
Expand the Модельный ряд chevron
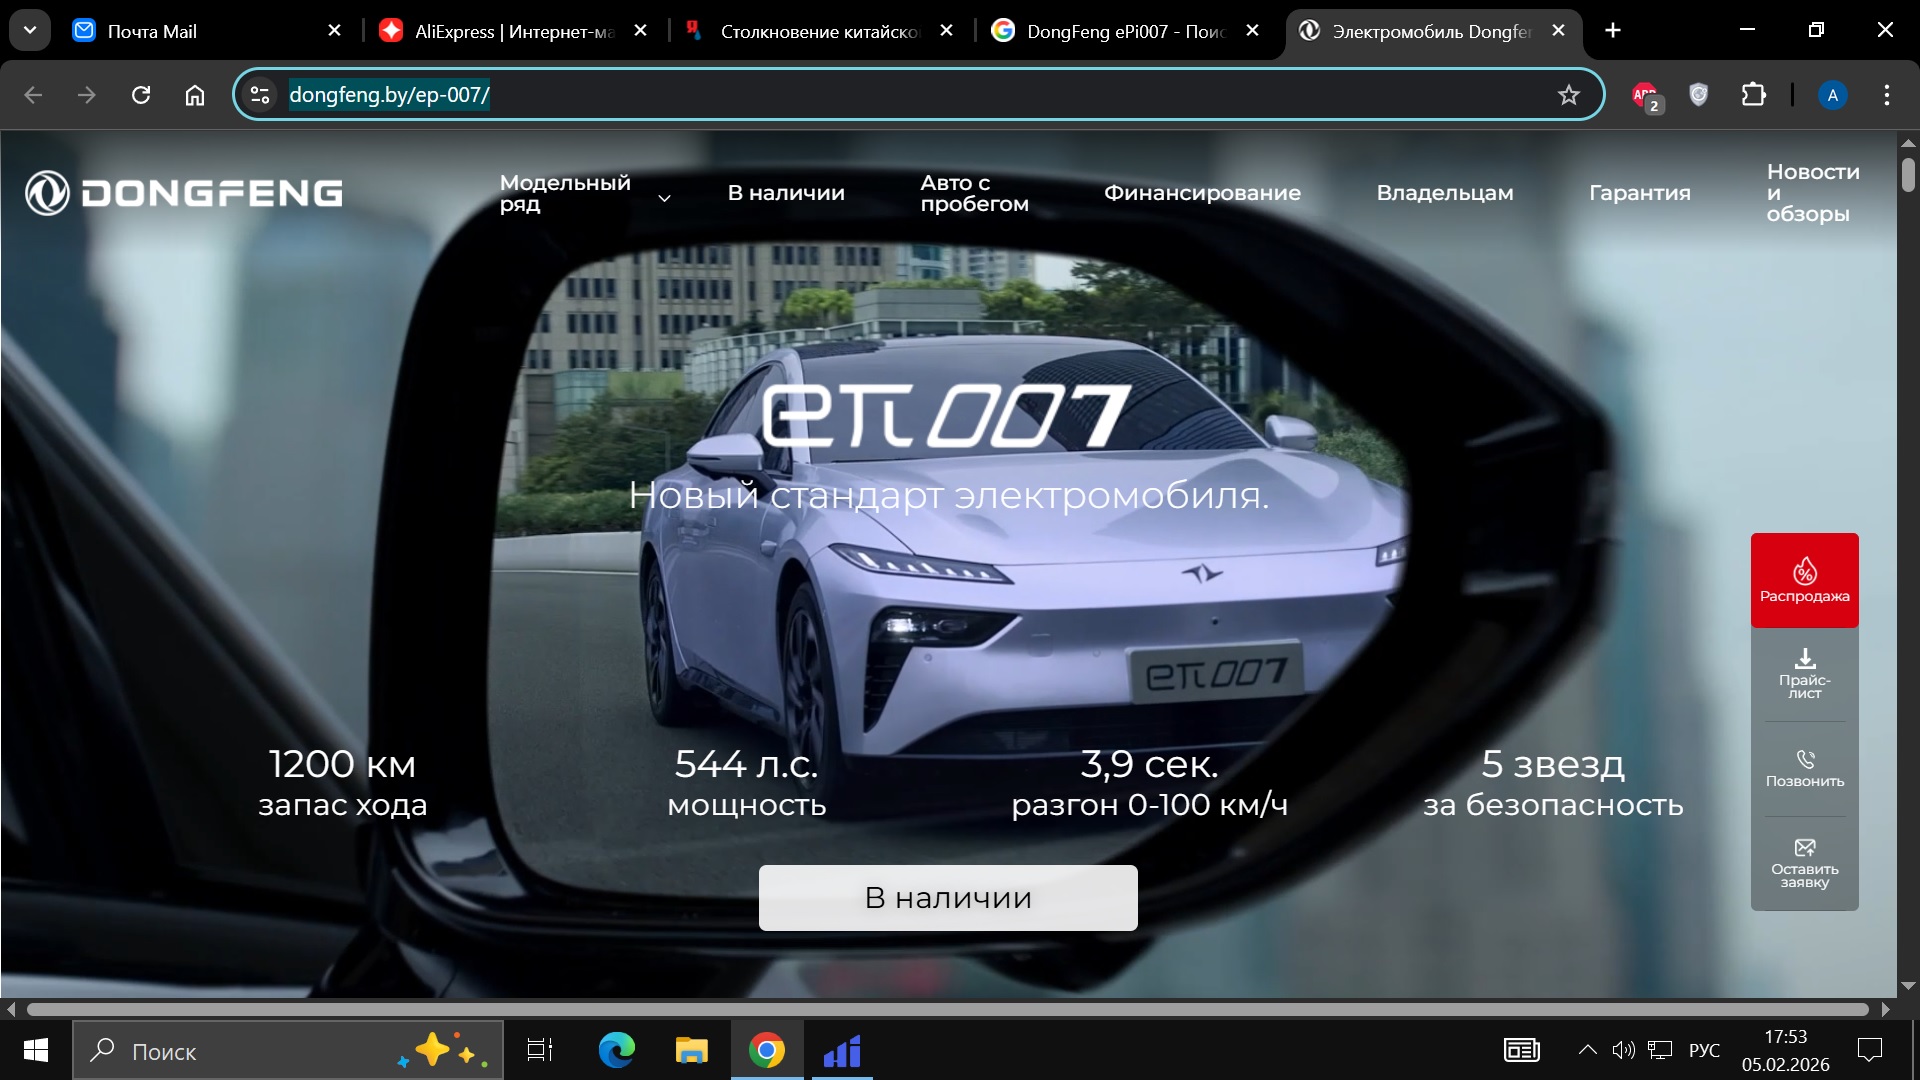click(x=664, y=198)
